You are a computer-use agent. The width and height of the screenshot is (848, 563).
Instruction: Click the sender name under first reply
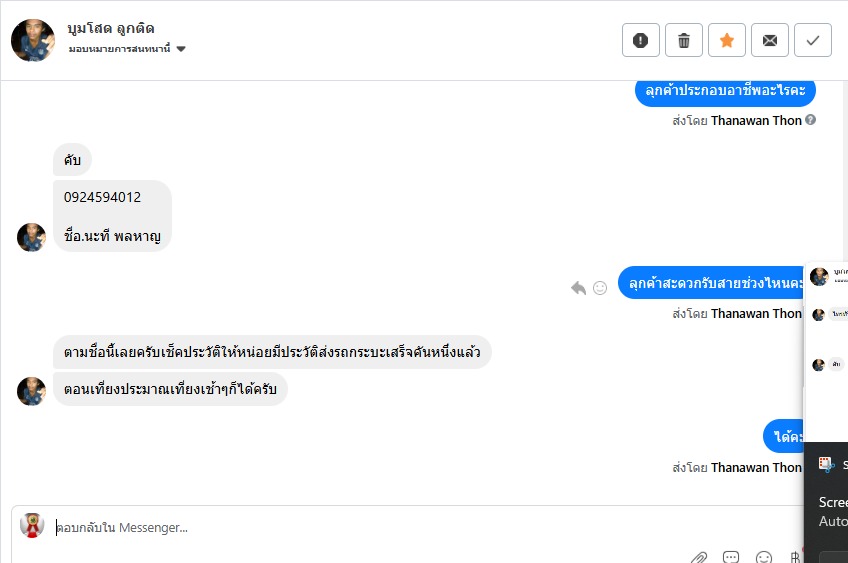coord(756,120)
